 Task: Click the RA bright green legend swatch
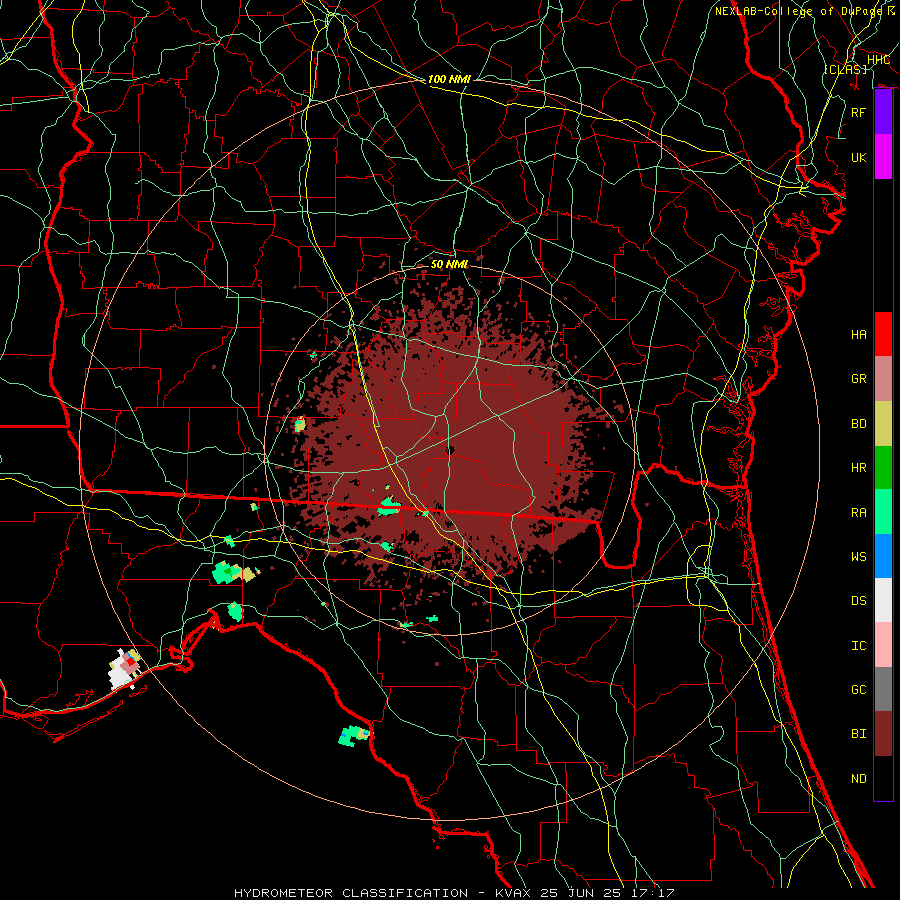tap(883, 512)
